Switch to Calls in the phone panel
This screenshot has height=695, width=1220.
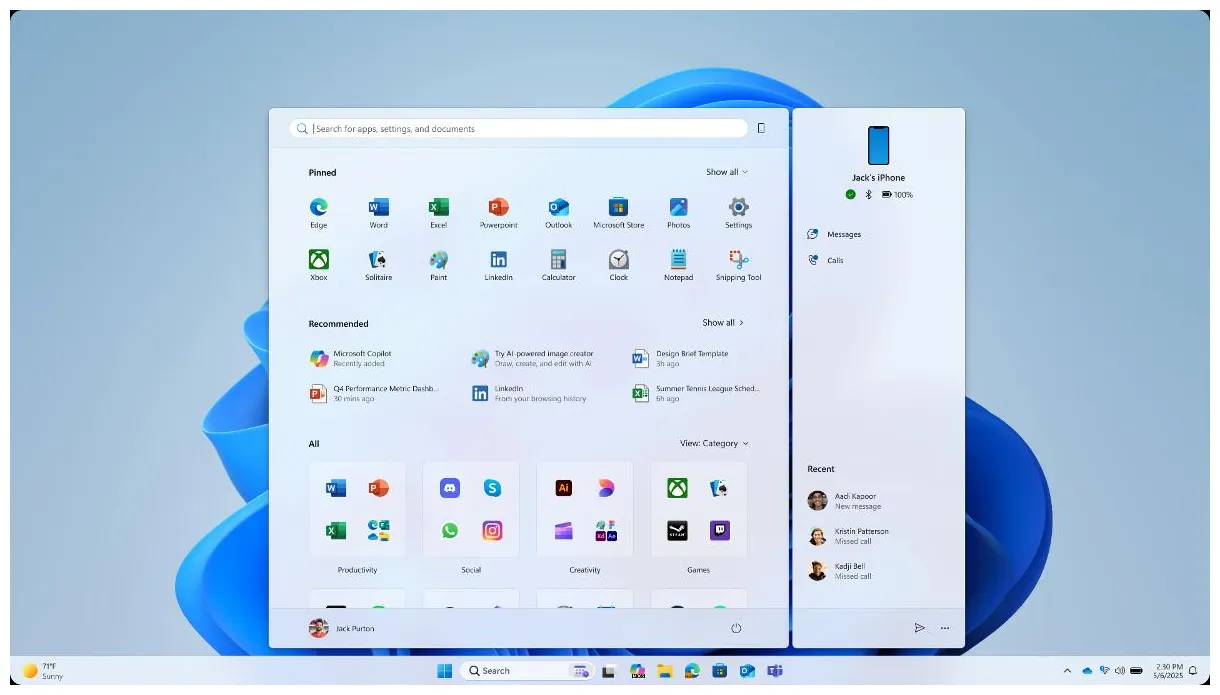coord(831,260)
